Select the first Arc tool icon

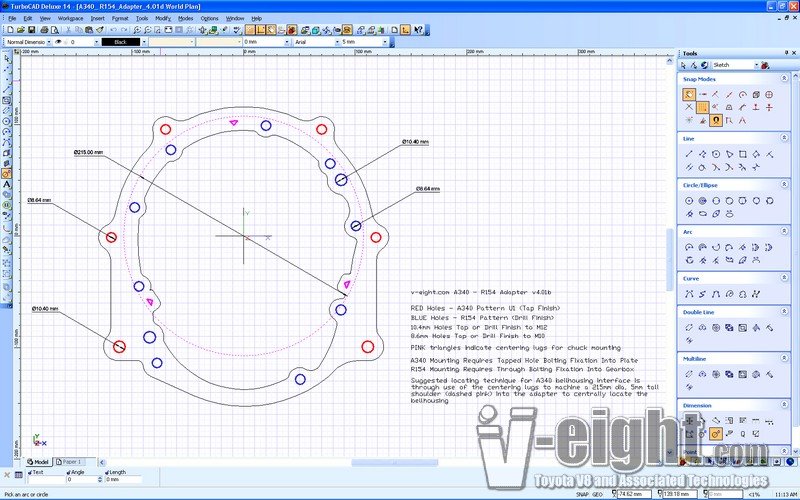click(689, 247)
